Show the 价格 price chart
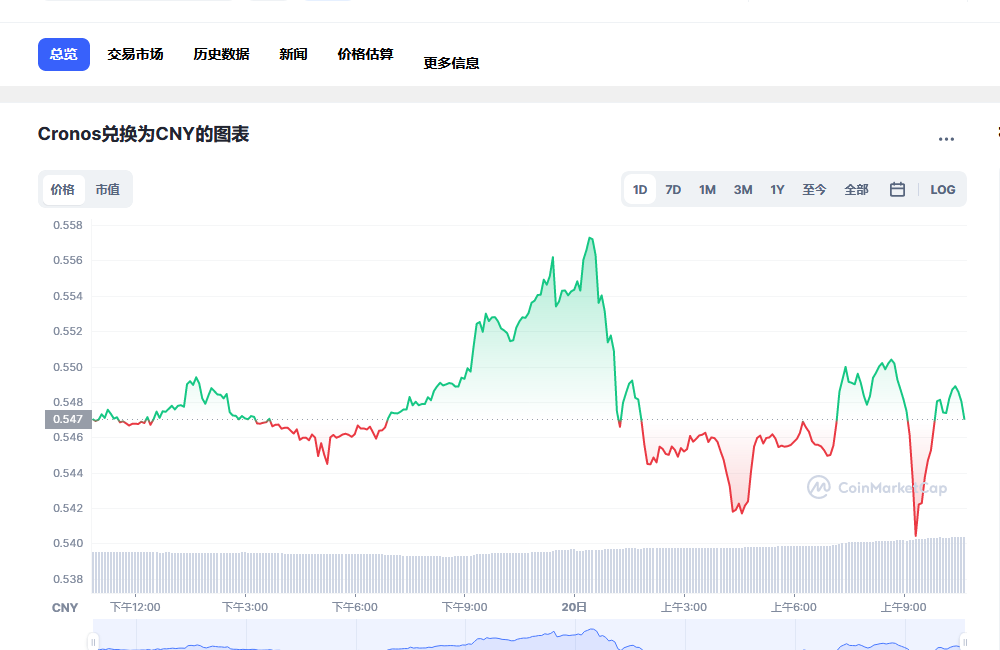Viewport: 1000px width, 650px height. [x=62, y=189]
